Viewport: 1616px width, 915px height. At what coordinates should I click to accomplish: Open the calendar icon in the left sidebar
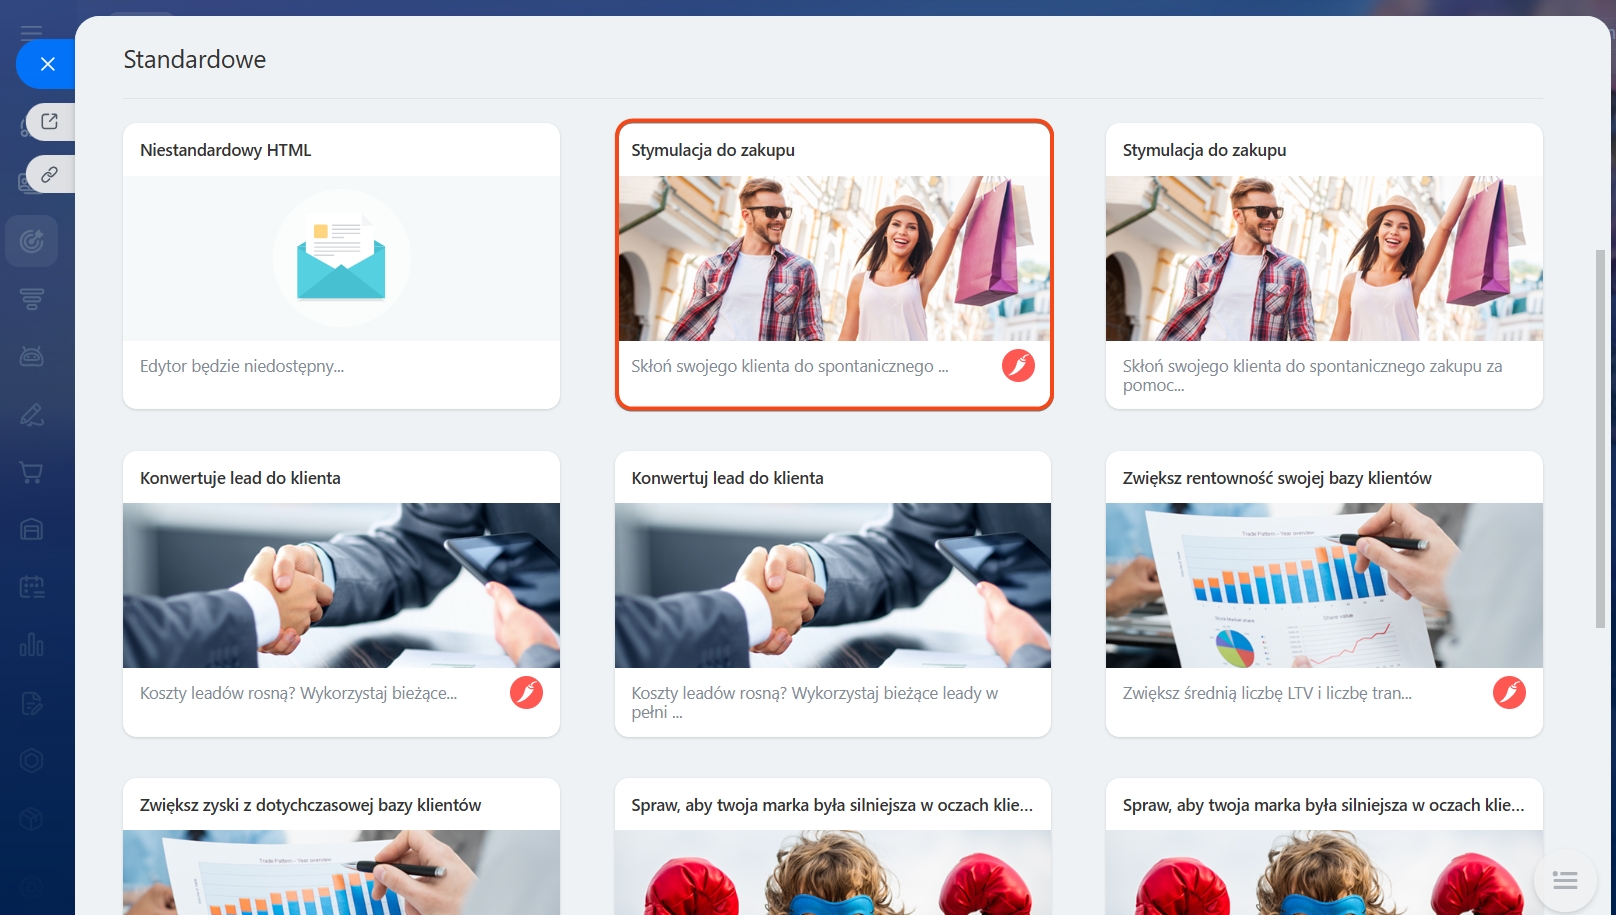(32, 587)
